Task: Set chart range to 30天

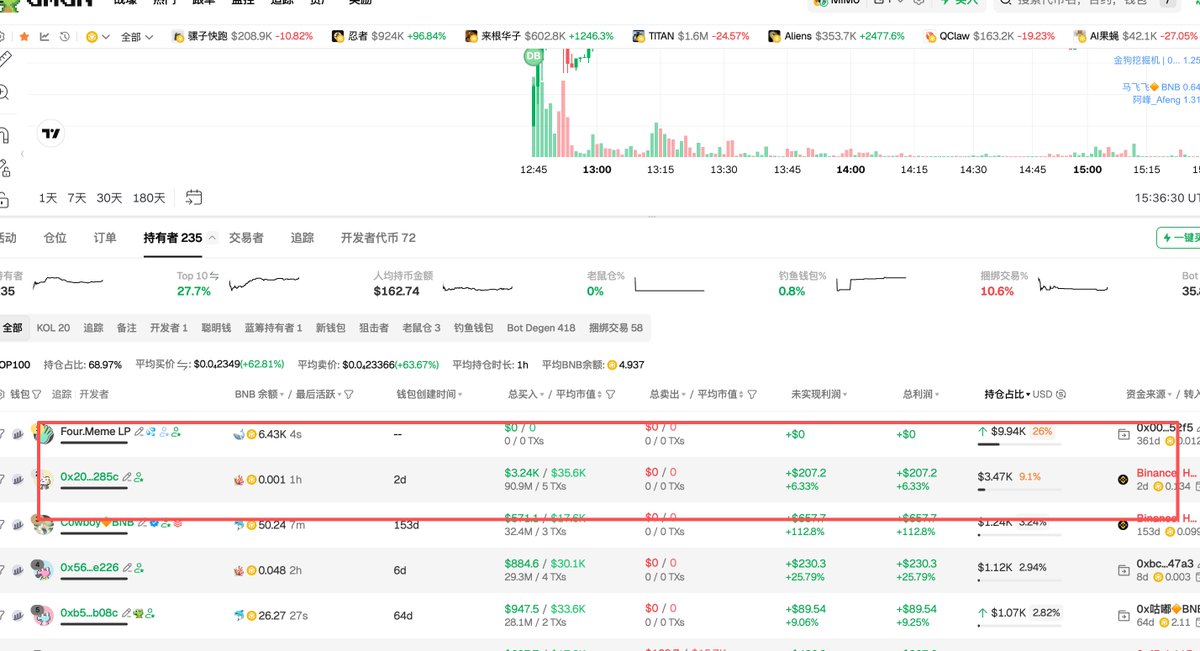Action: coord(110,198)
